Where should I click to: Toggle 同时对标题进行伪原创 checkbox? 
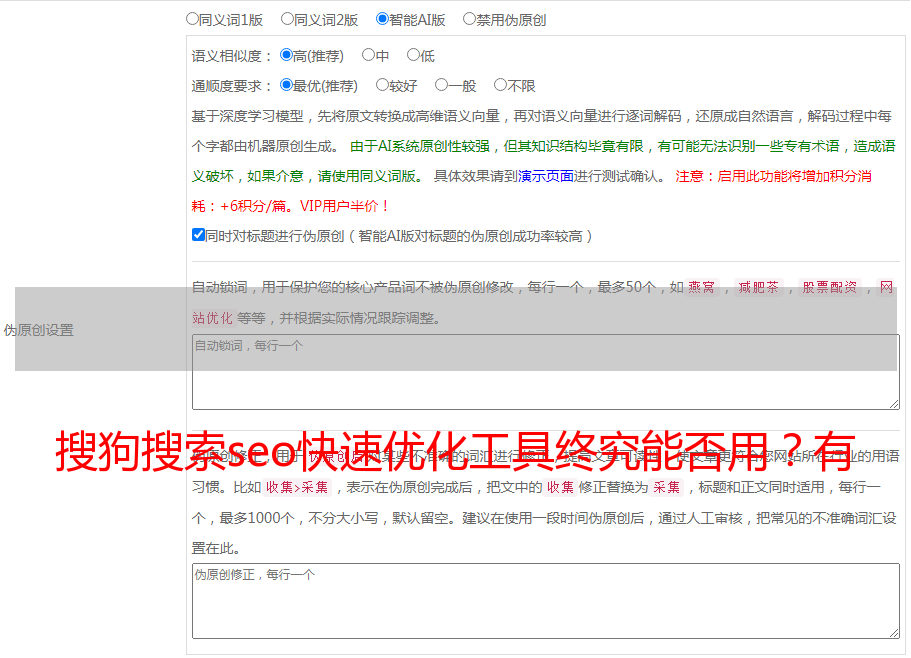click(x=198, y=235)
